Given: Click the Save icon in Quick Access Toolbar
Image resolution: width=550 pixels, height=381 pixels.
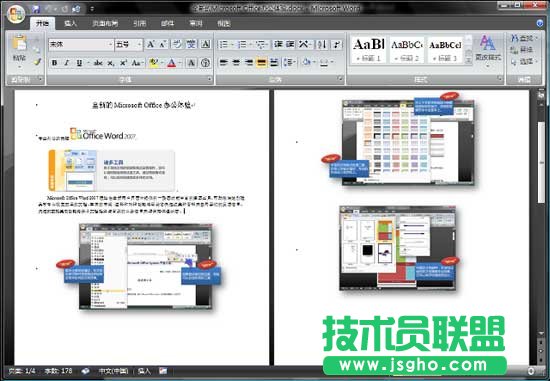Looking at the screenshot, I should pyautogui.click(x=36, y=9).
